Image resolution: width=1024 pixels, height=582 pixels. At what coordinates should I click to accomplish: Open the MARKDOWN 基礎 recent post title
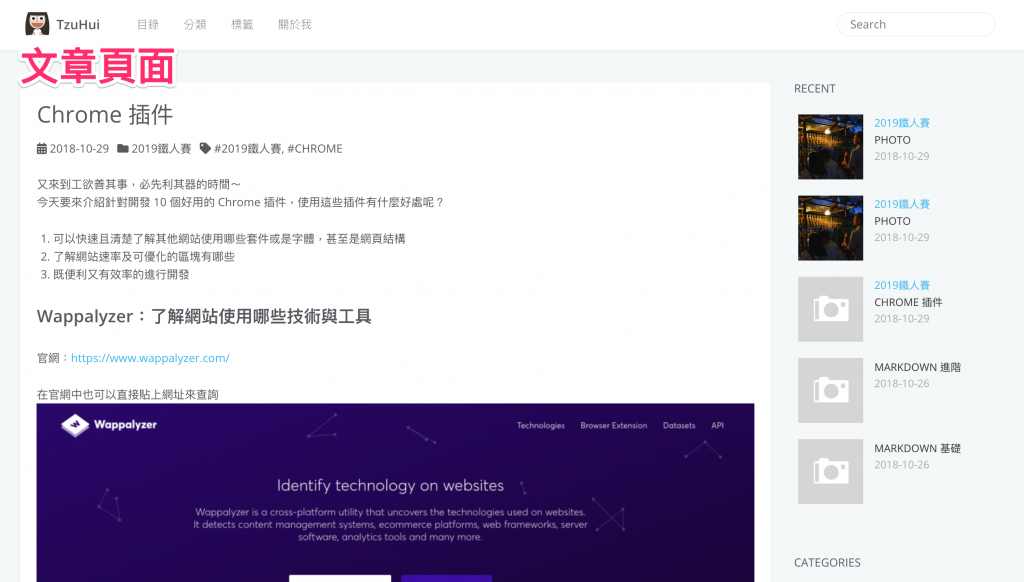click(x=918, y=448)
